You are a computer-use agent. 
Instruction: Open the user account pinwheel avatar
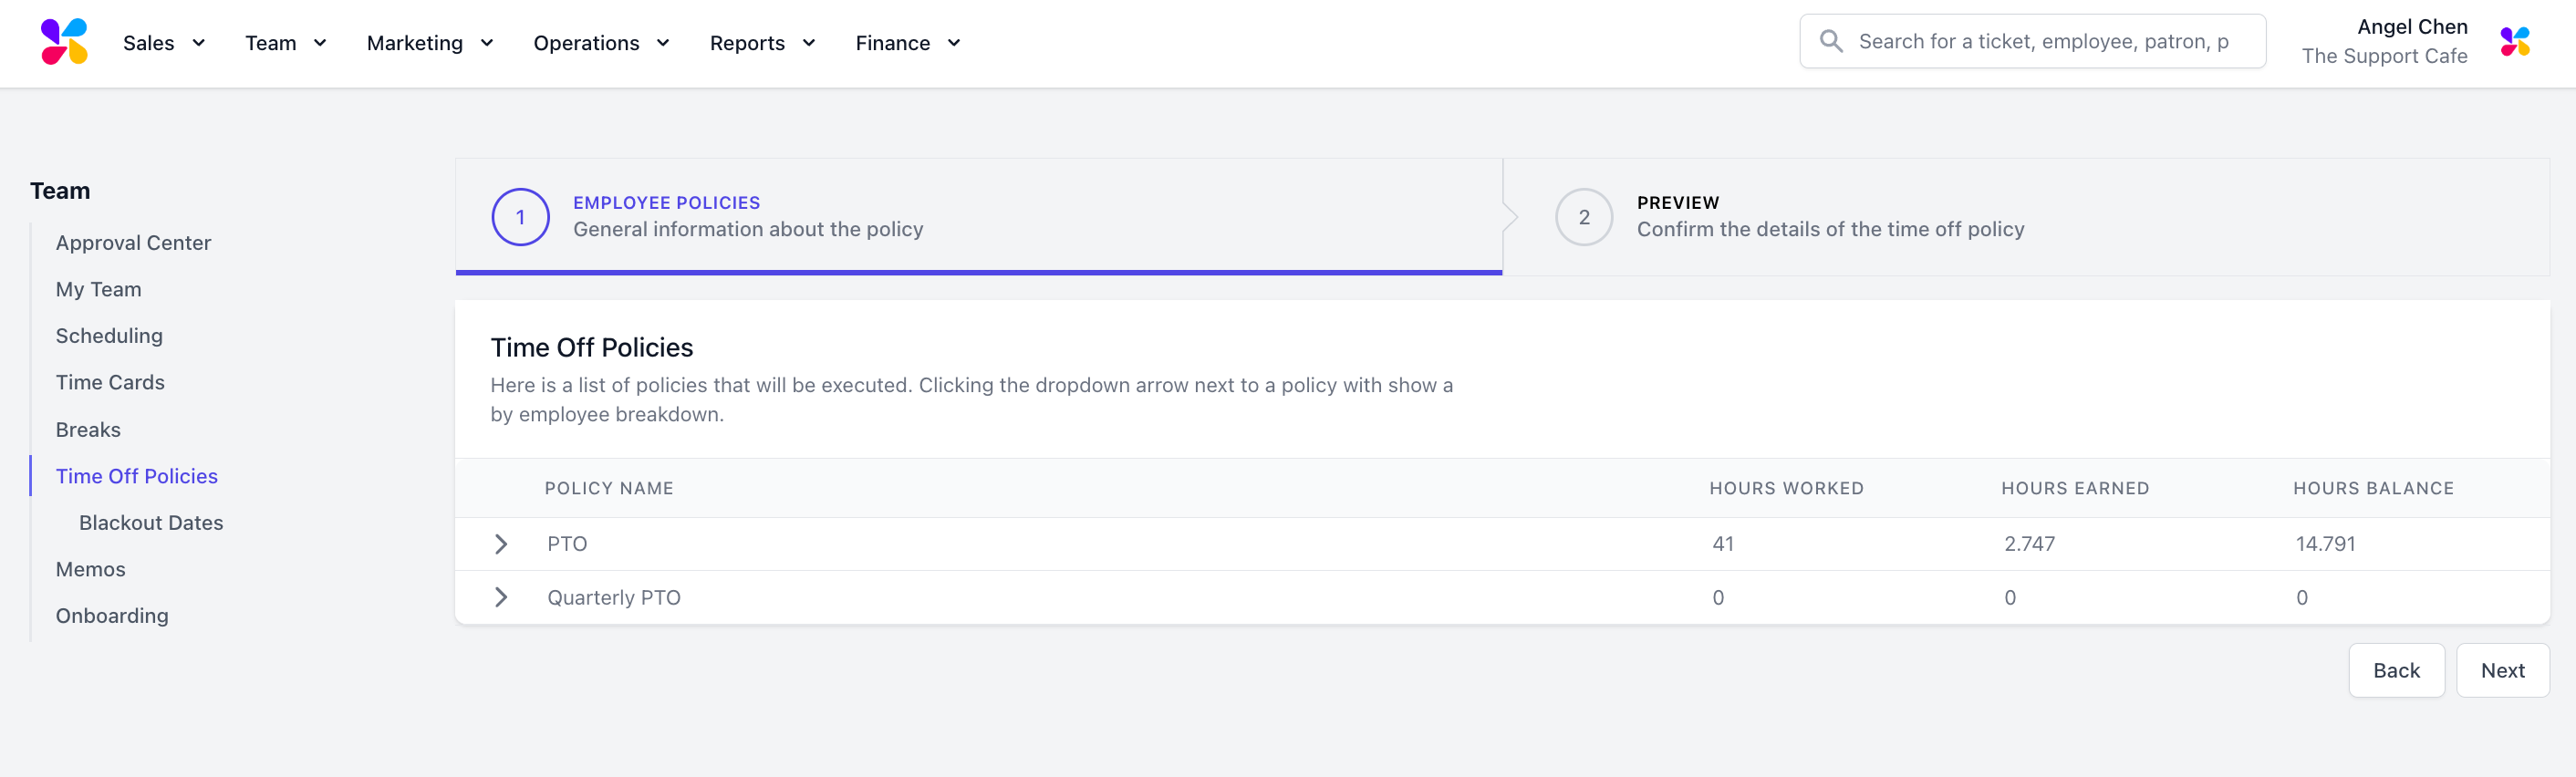[x=2514, y=42]
